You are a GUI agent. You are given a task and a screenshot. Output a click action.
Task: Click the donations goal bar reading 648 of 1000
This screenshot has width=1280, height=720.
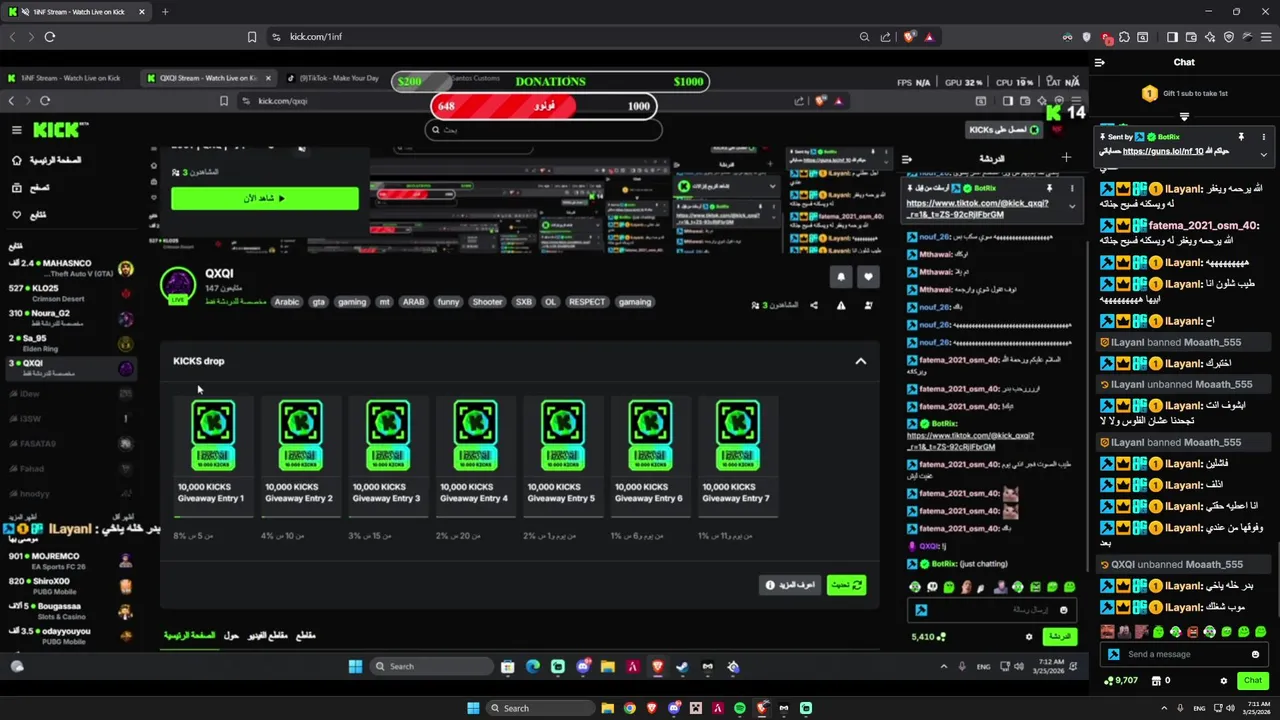(544, 106)
